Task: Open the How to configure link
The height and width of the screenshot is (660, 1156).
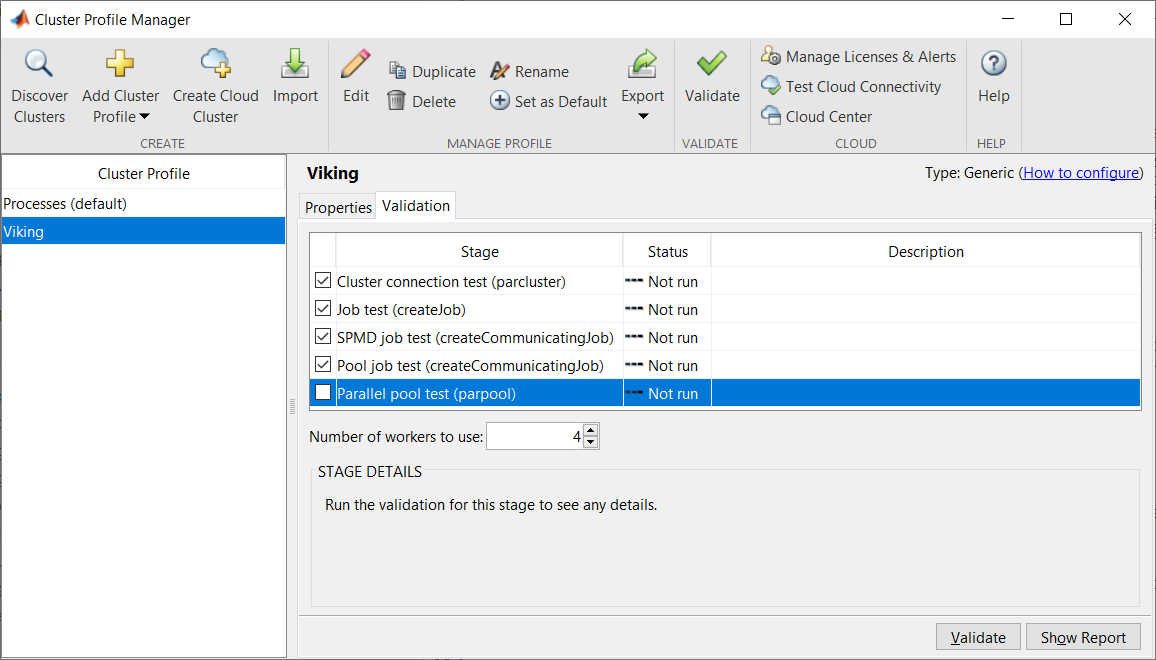Action: (x=1081, y=173)
